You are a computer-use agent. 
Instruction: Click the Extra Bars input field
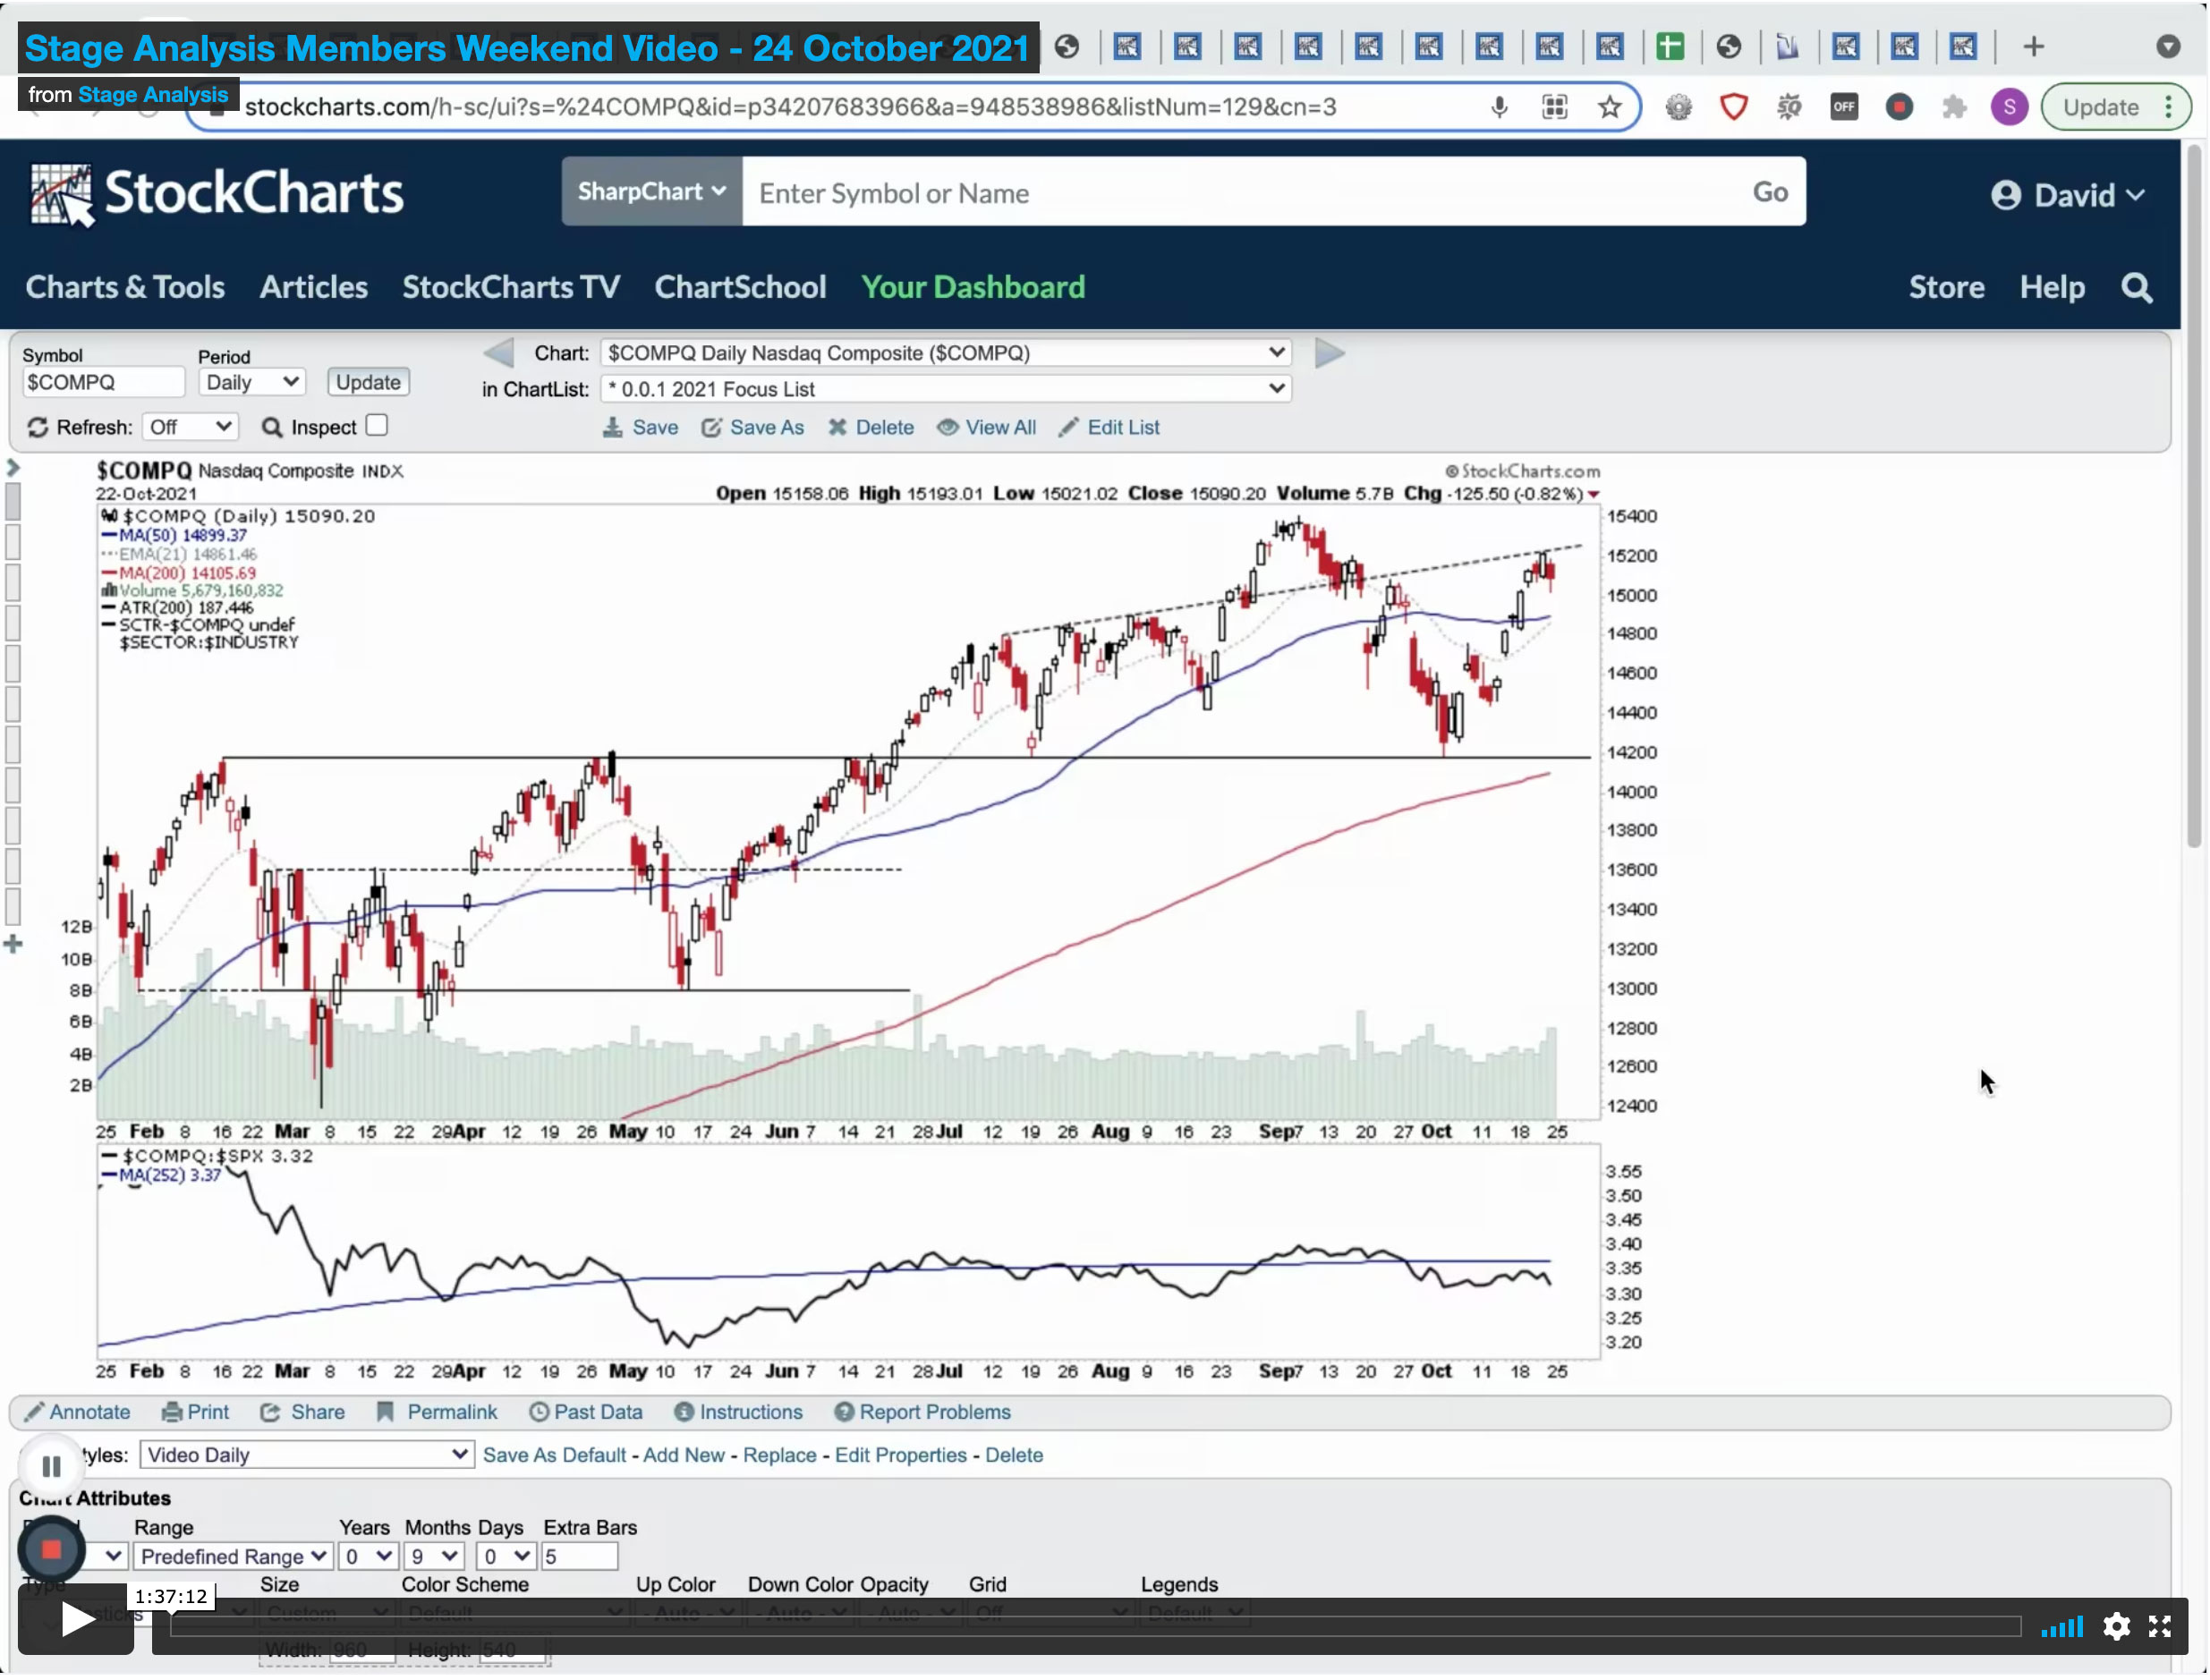pos(579,1557)
